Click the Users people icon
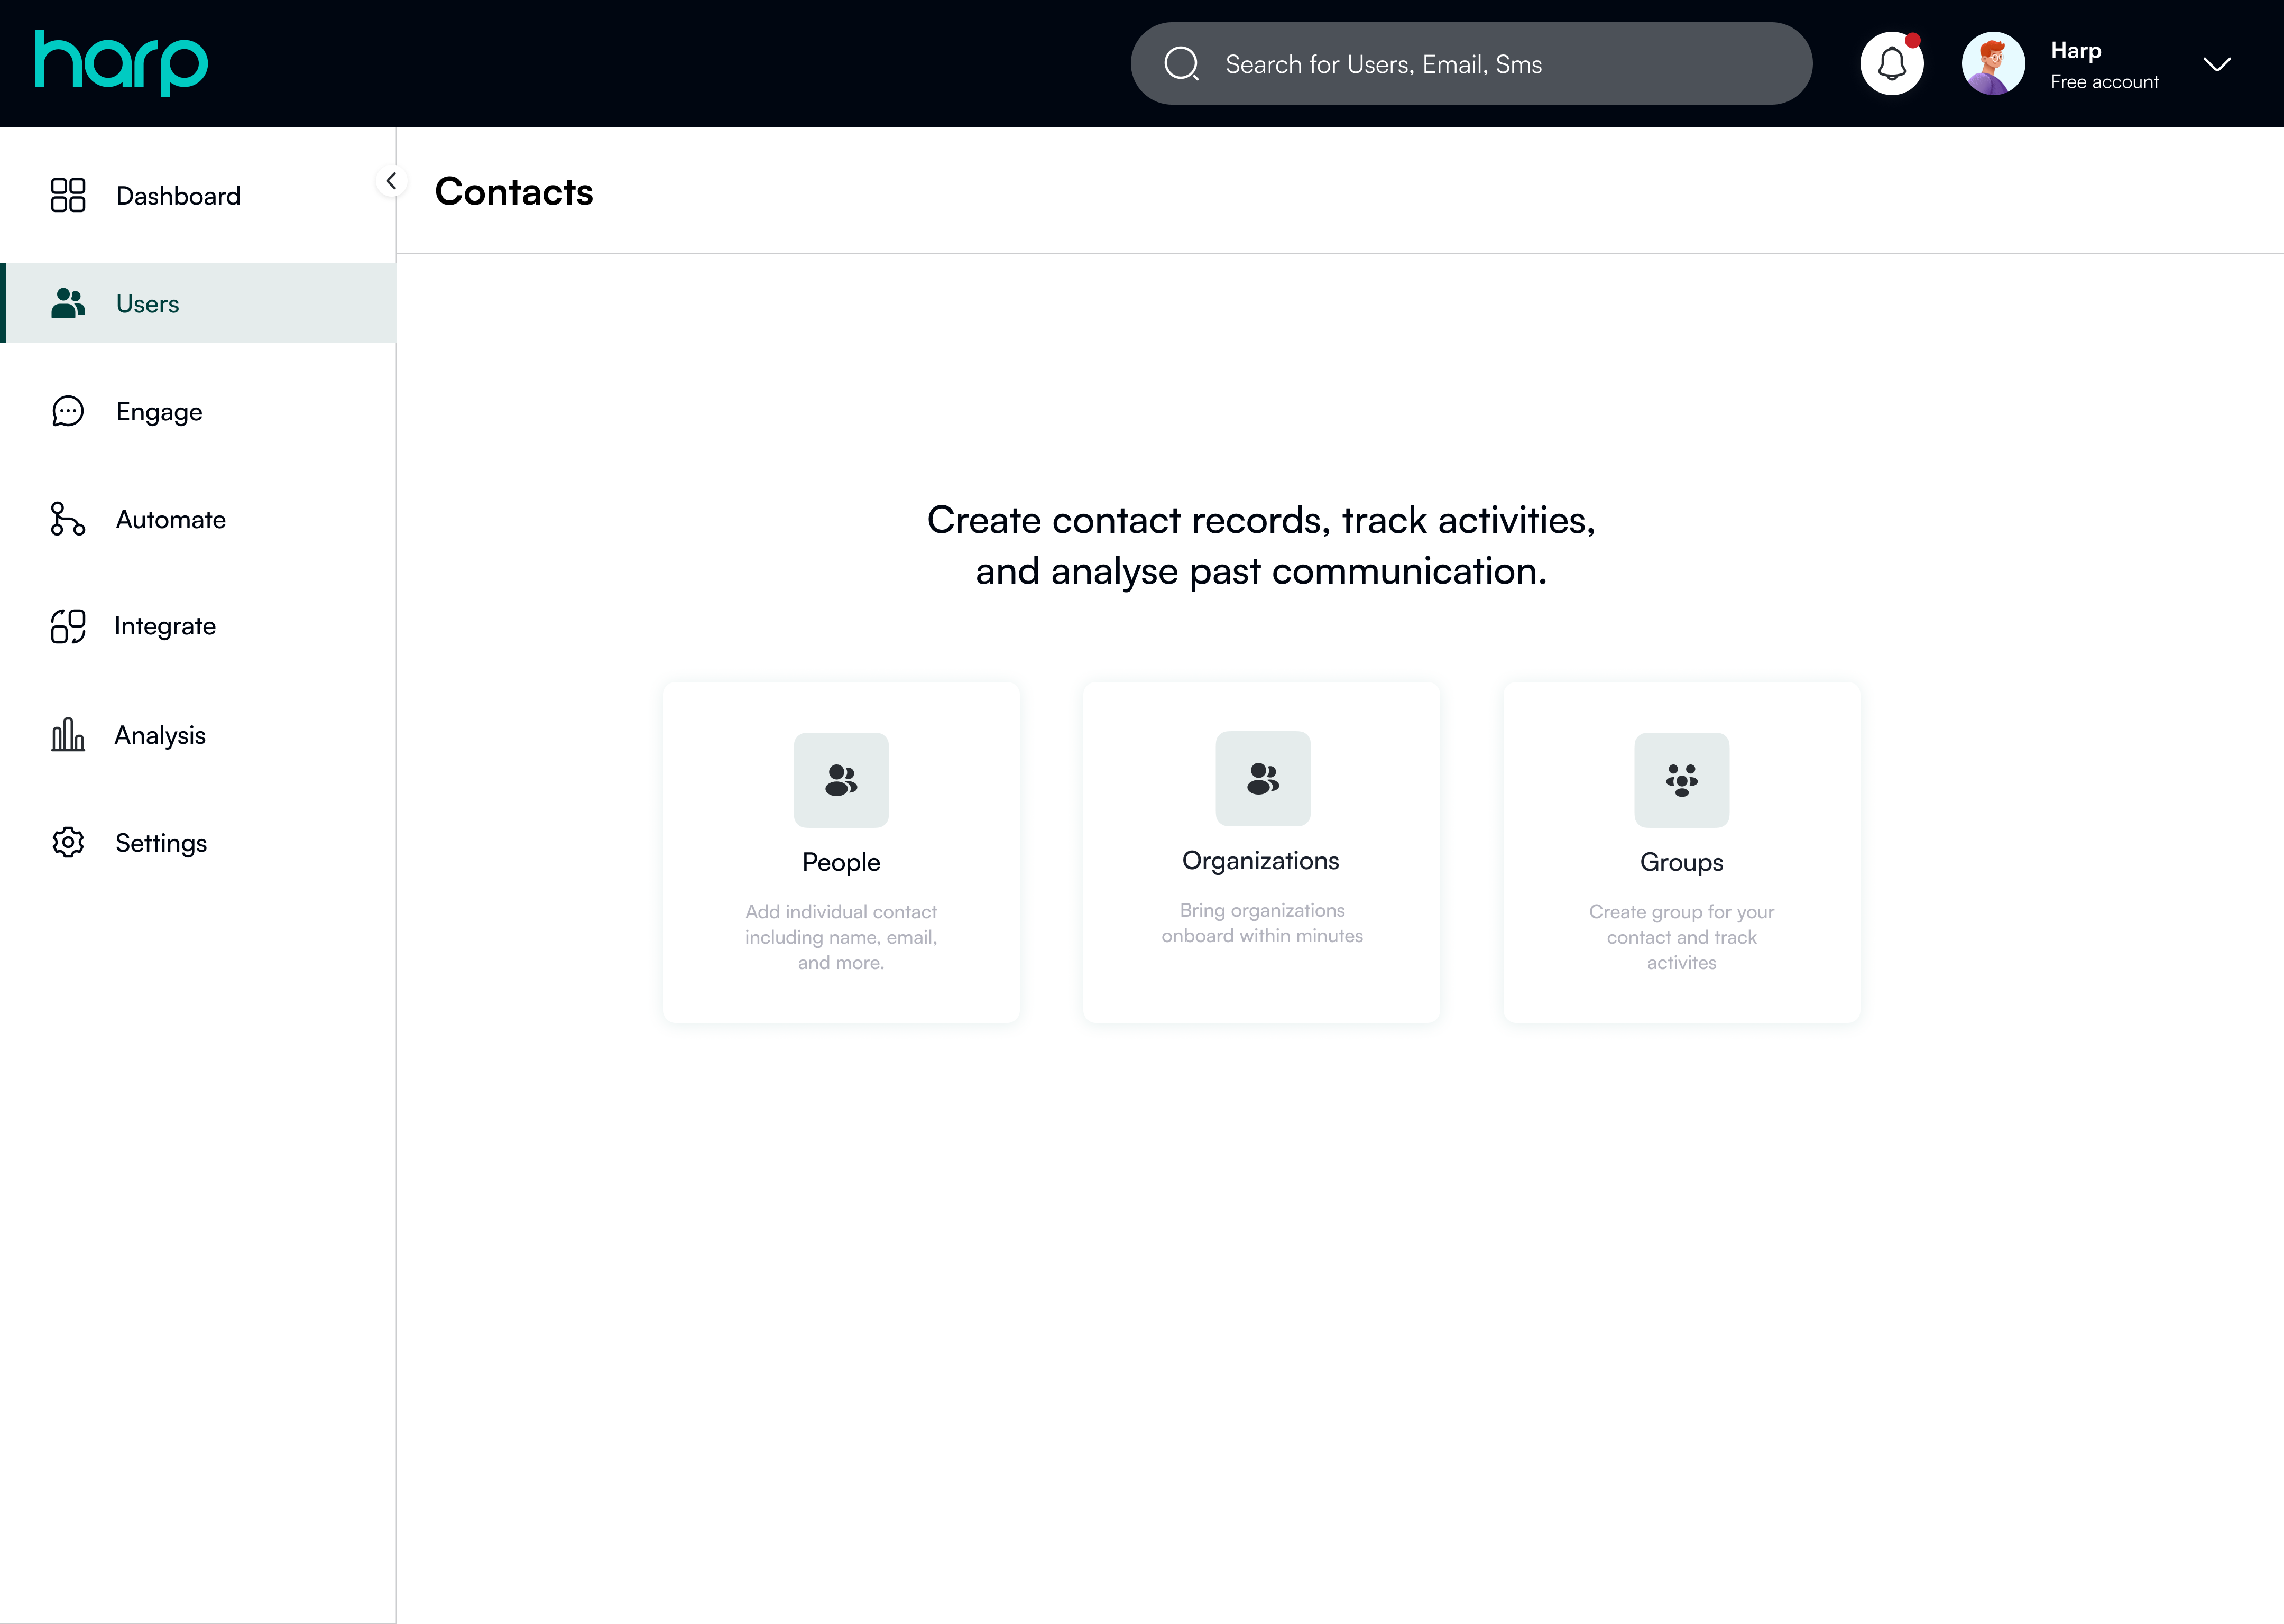 pyautogui.click(x=68, y=303)
